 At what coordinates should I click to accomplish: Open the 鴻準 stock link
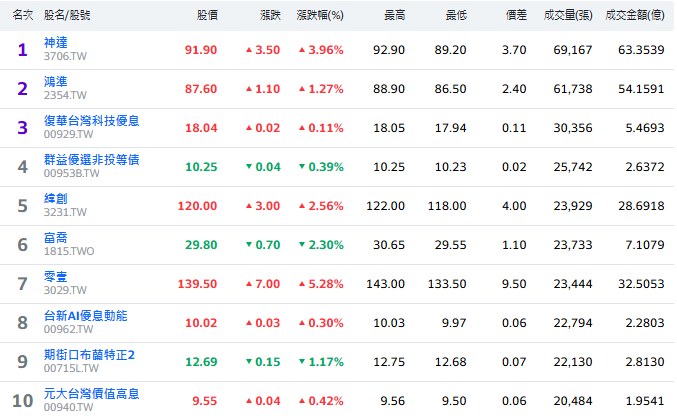click(56, 81)
